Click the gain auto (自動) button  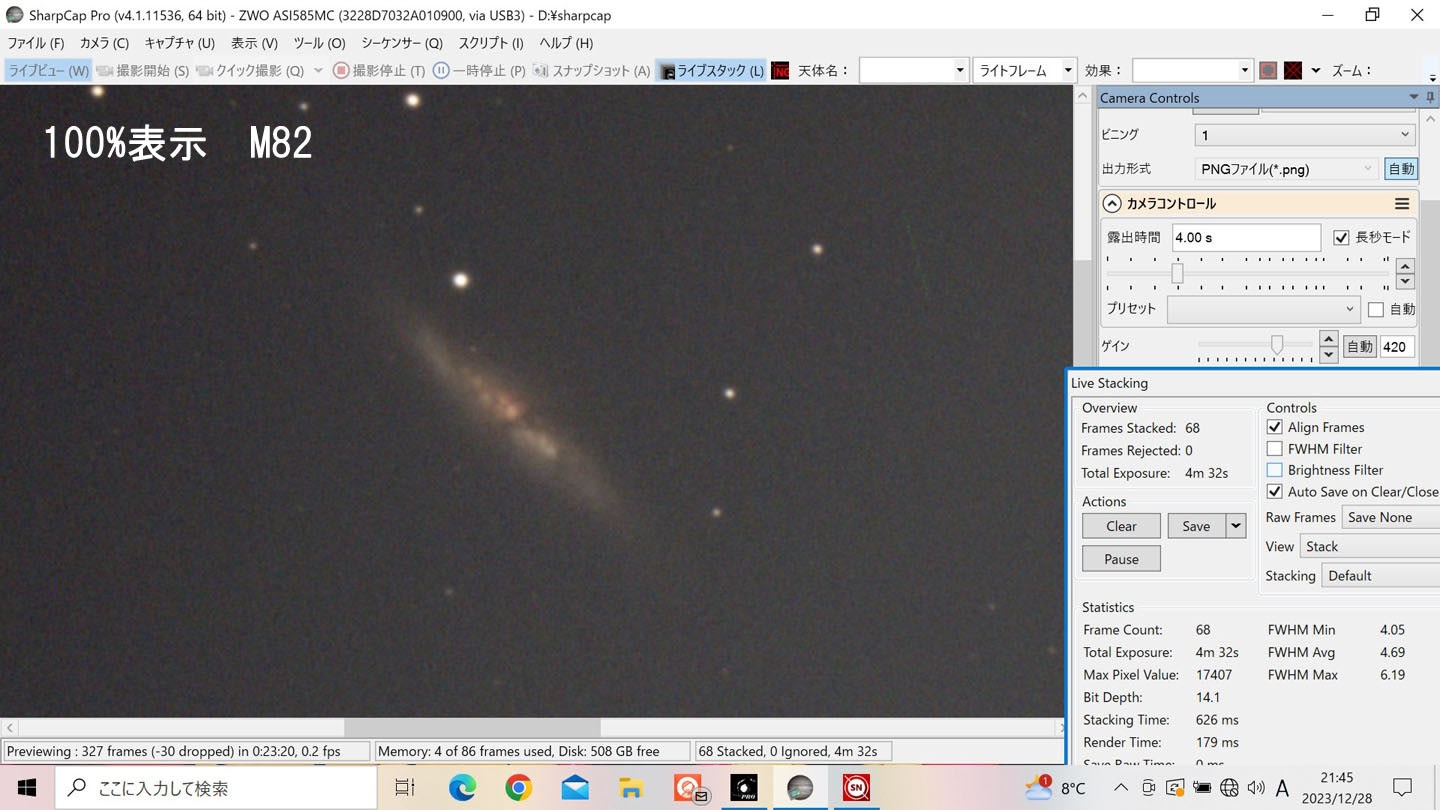1359,347
